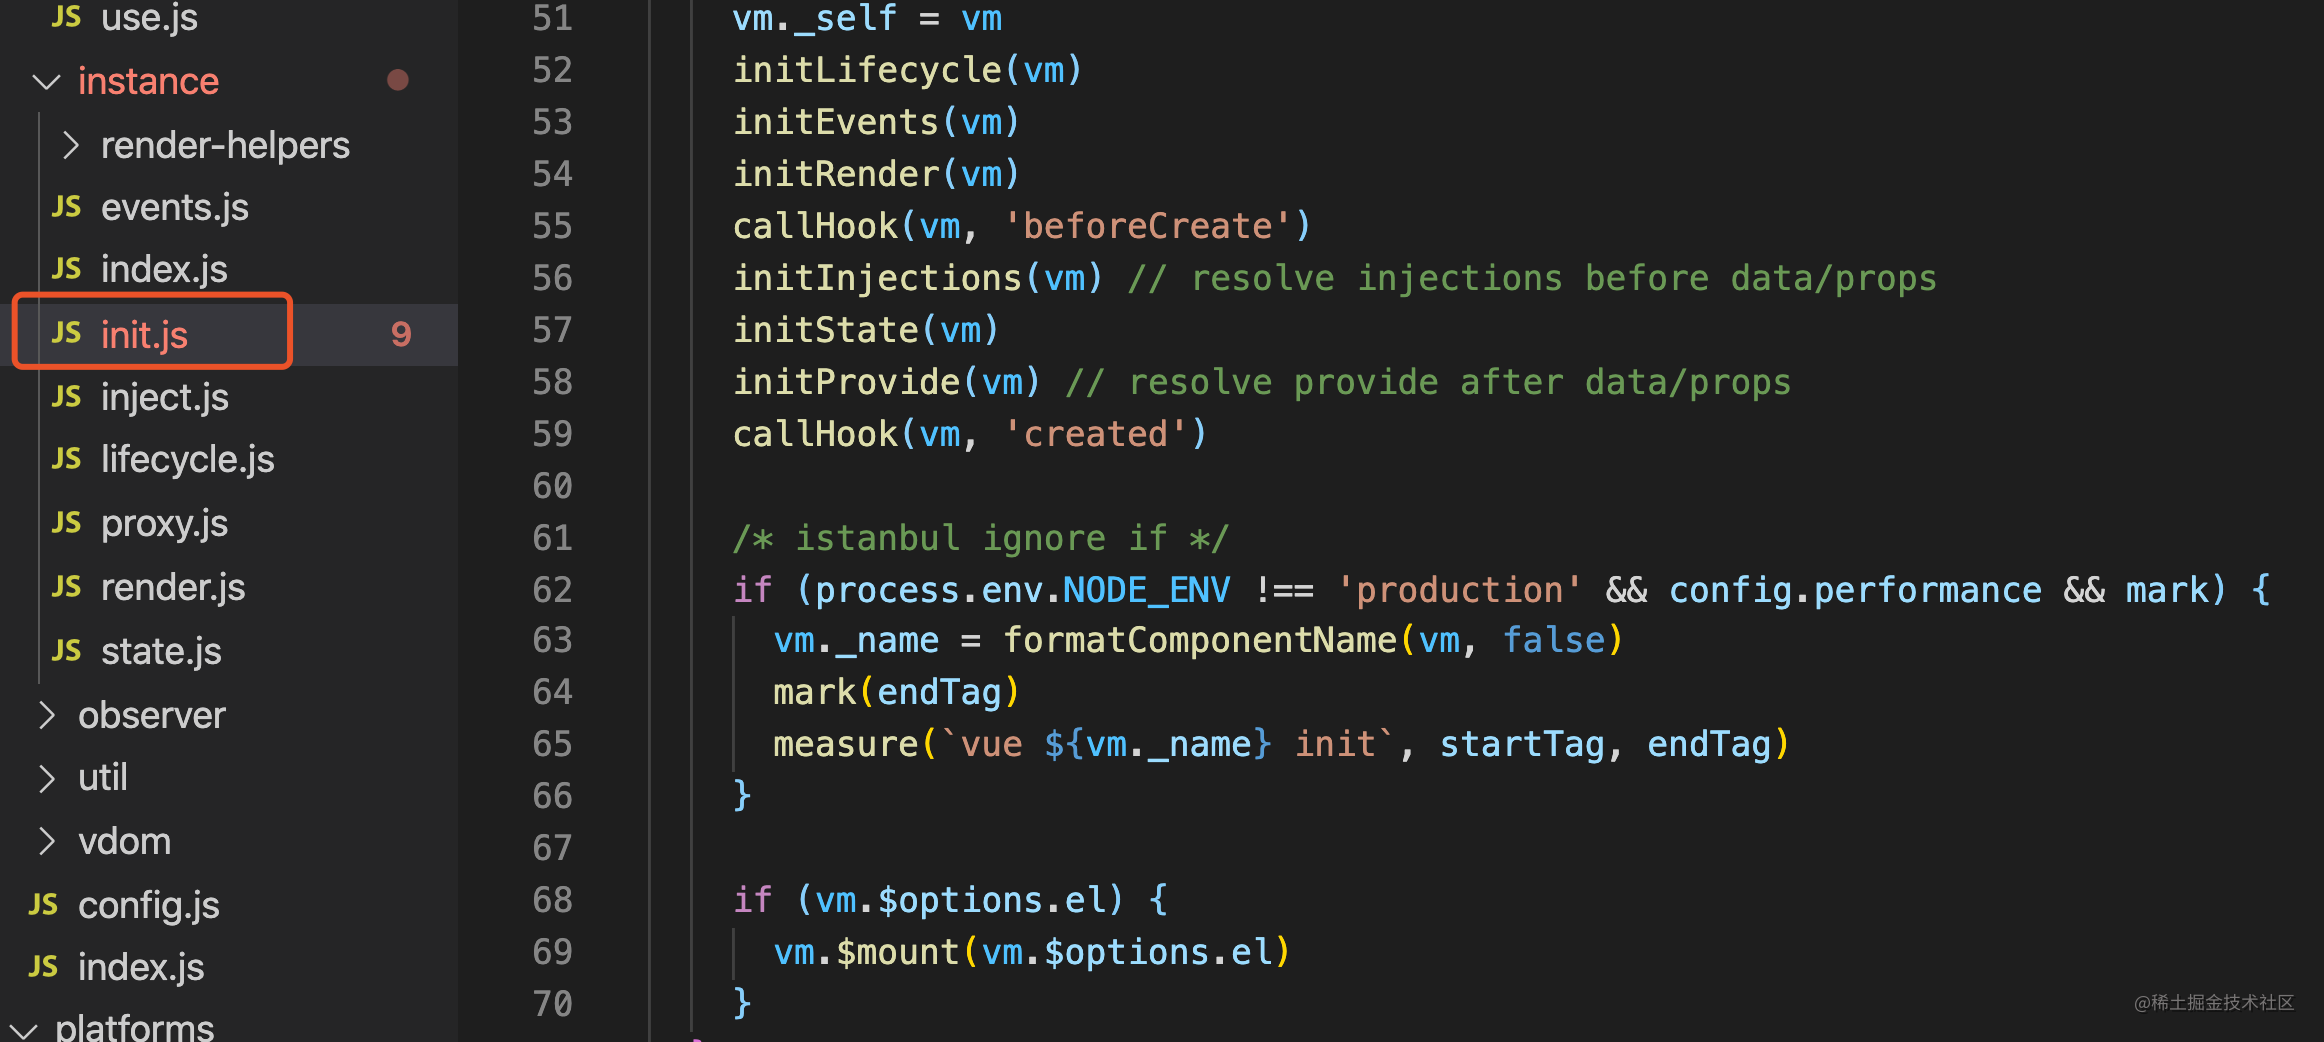Open use.js file at top

pos(150,18)
